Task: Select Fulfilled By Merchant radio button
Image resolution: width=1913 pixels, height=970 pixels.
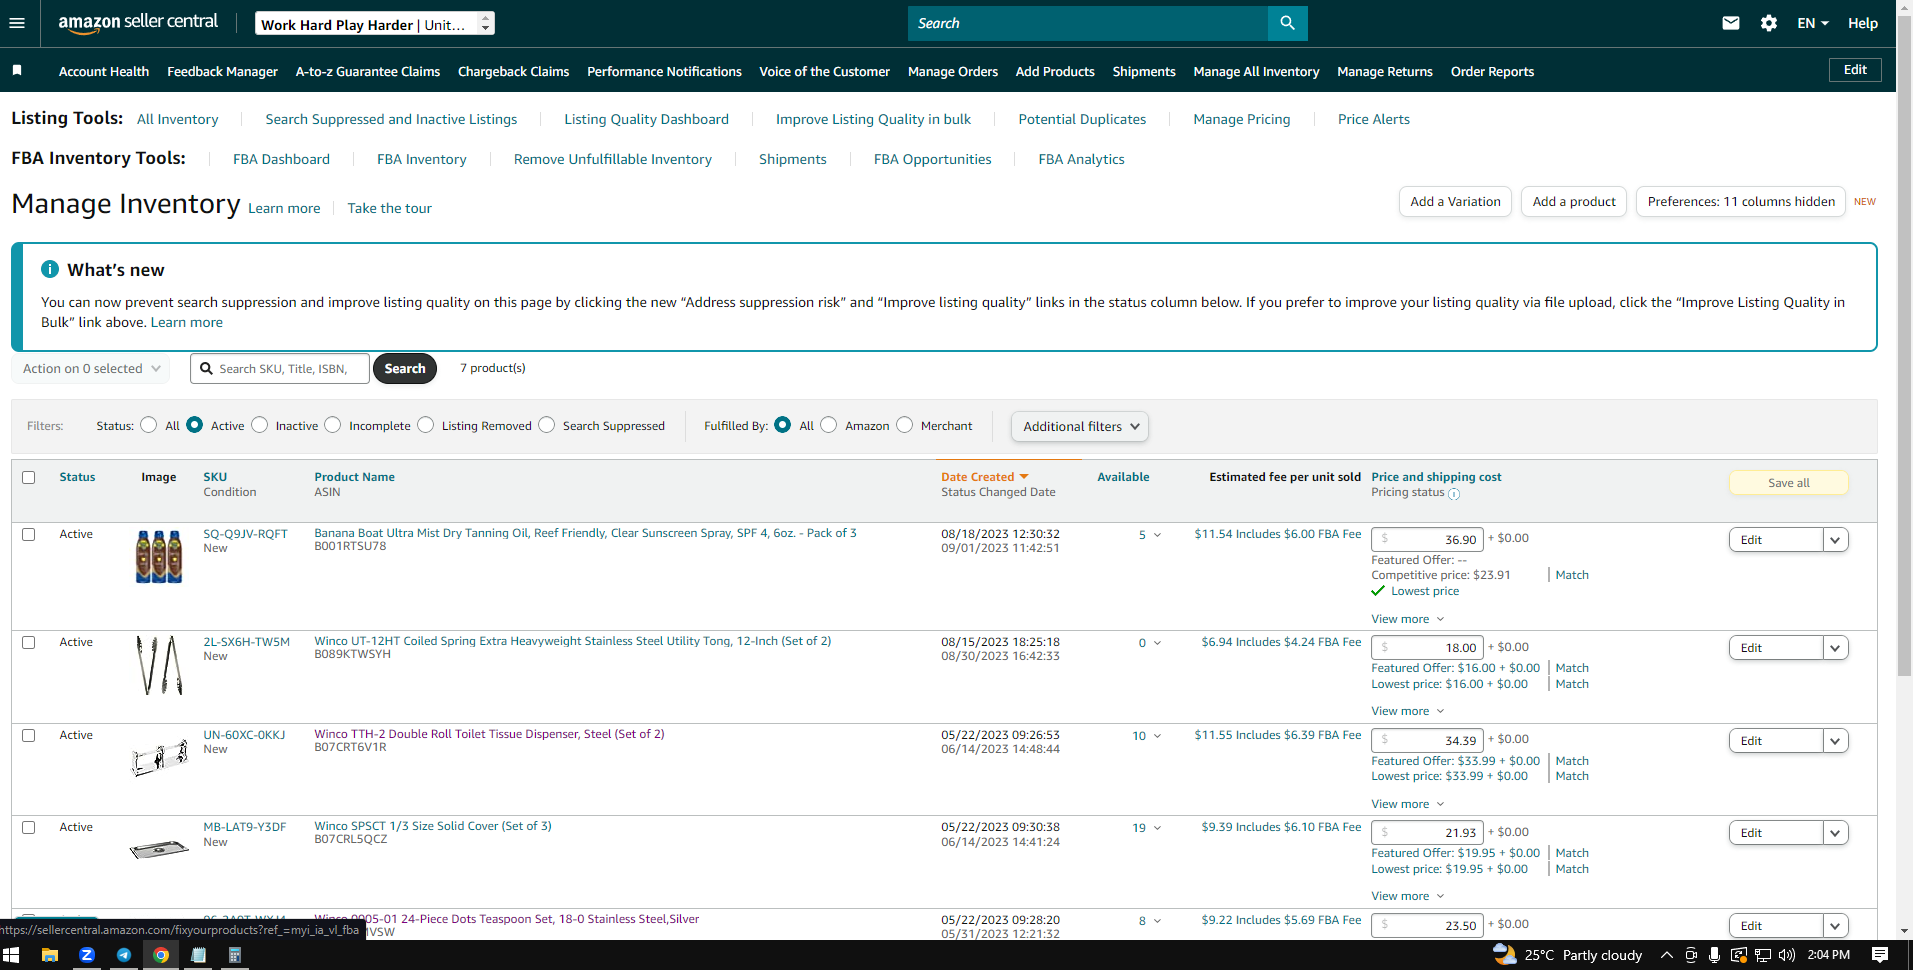Action: coord(905,425)
